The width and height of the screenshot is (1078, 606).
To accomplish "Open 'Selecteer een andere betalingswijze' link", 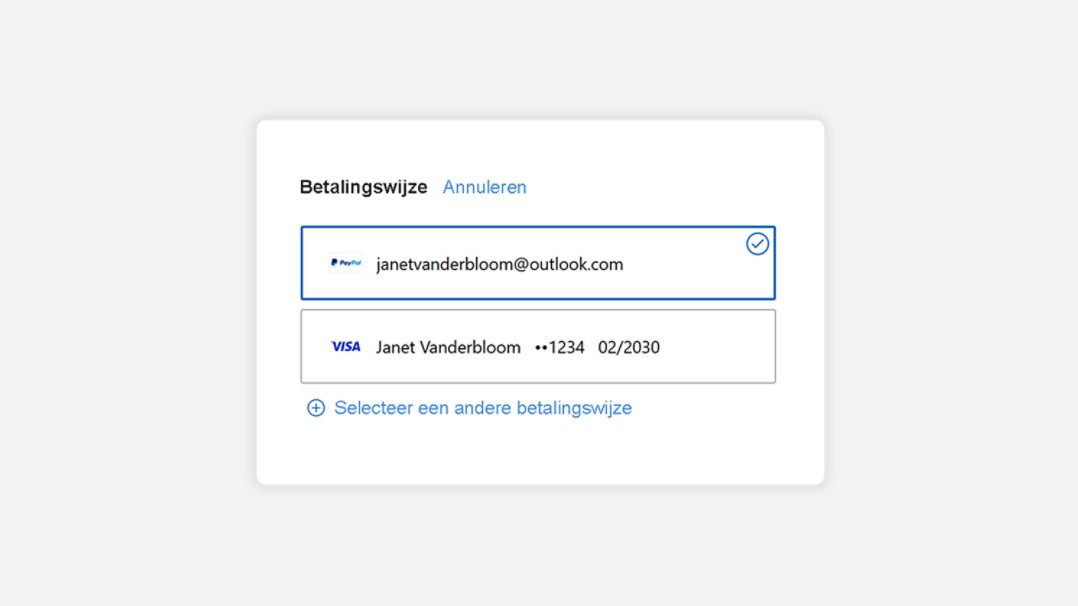I will (483, 408).
